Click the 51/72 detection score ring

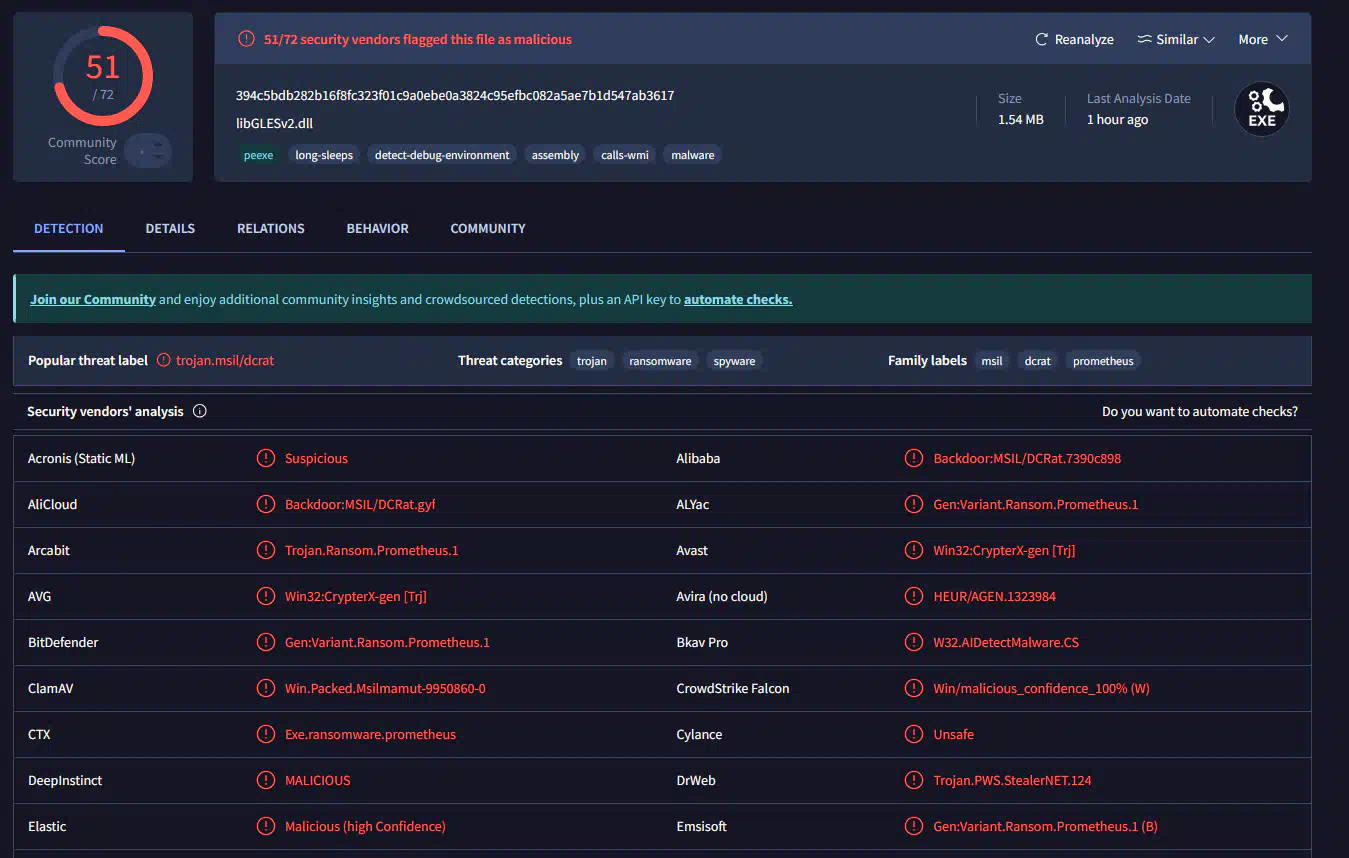pos(103,77)
